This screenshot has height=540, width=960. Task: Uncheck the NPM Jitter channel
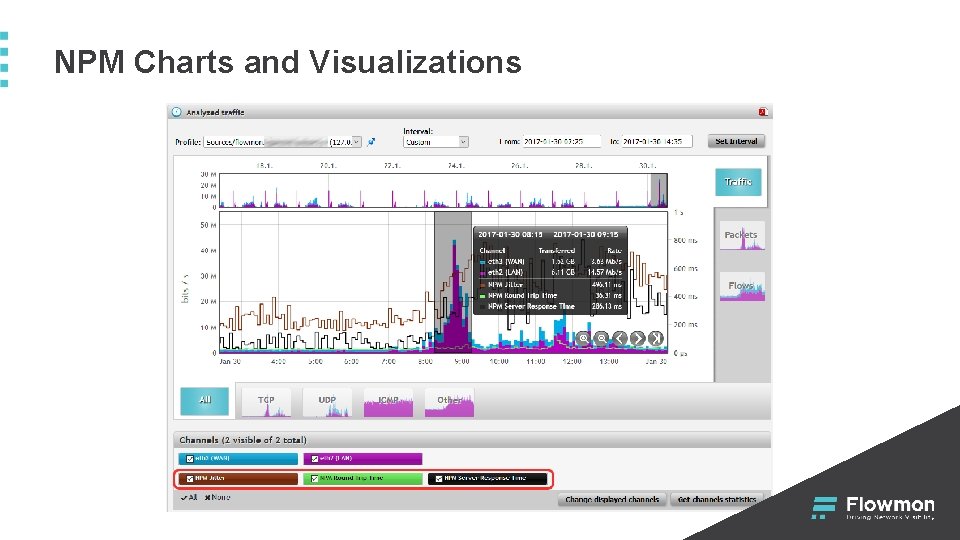tap(190, 479)
